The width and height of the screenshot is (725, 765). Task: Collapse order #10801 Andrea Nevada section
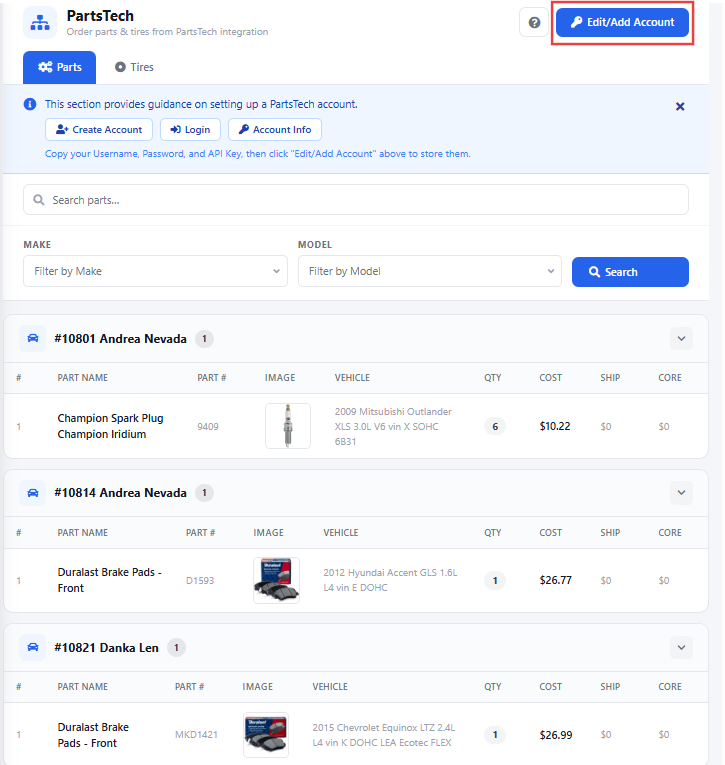pyautogui.click(x=681, y=339)
